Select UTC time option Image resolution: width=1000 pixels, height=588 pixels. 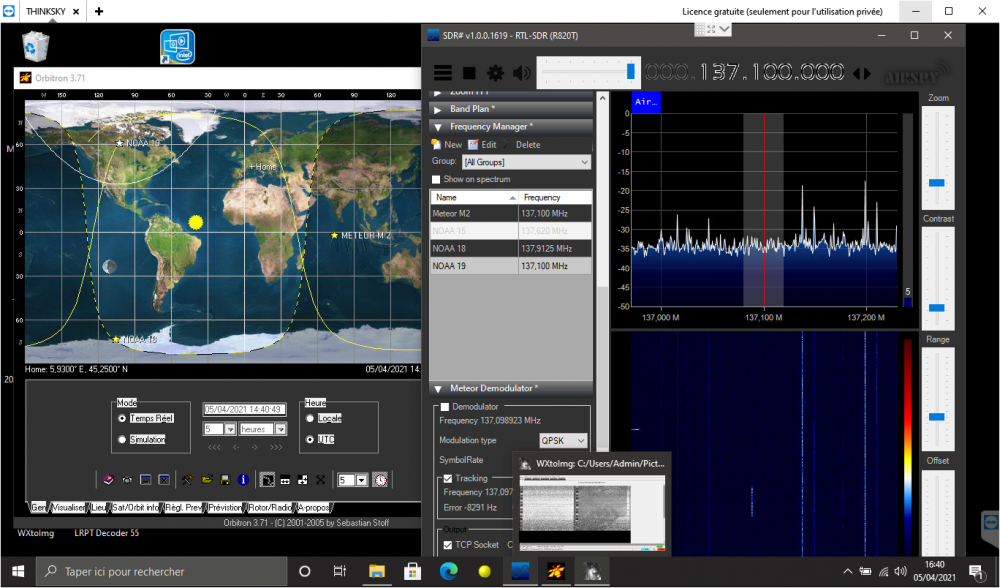(x=310, y=439)
